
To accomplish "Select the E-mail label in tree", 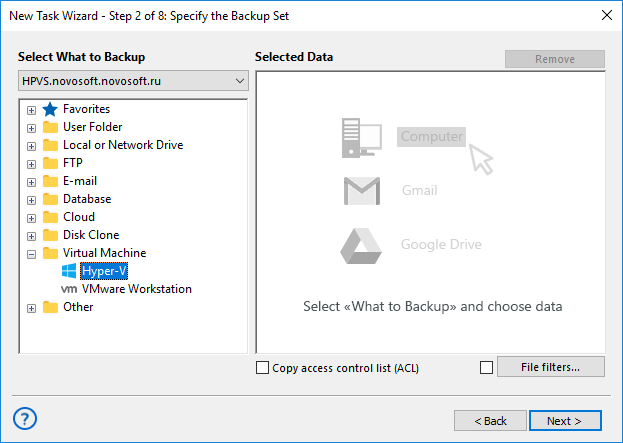I will 80,181.
